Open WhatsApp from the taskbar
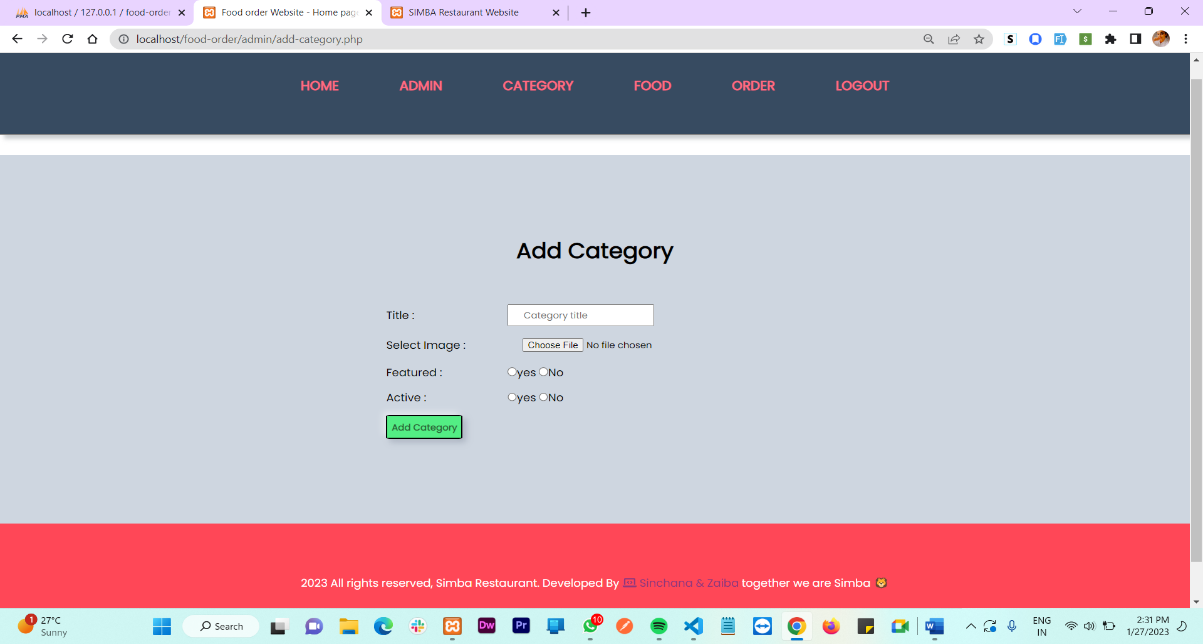This screenshot has height=644, width=1203. [590, 625]
